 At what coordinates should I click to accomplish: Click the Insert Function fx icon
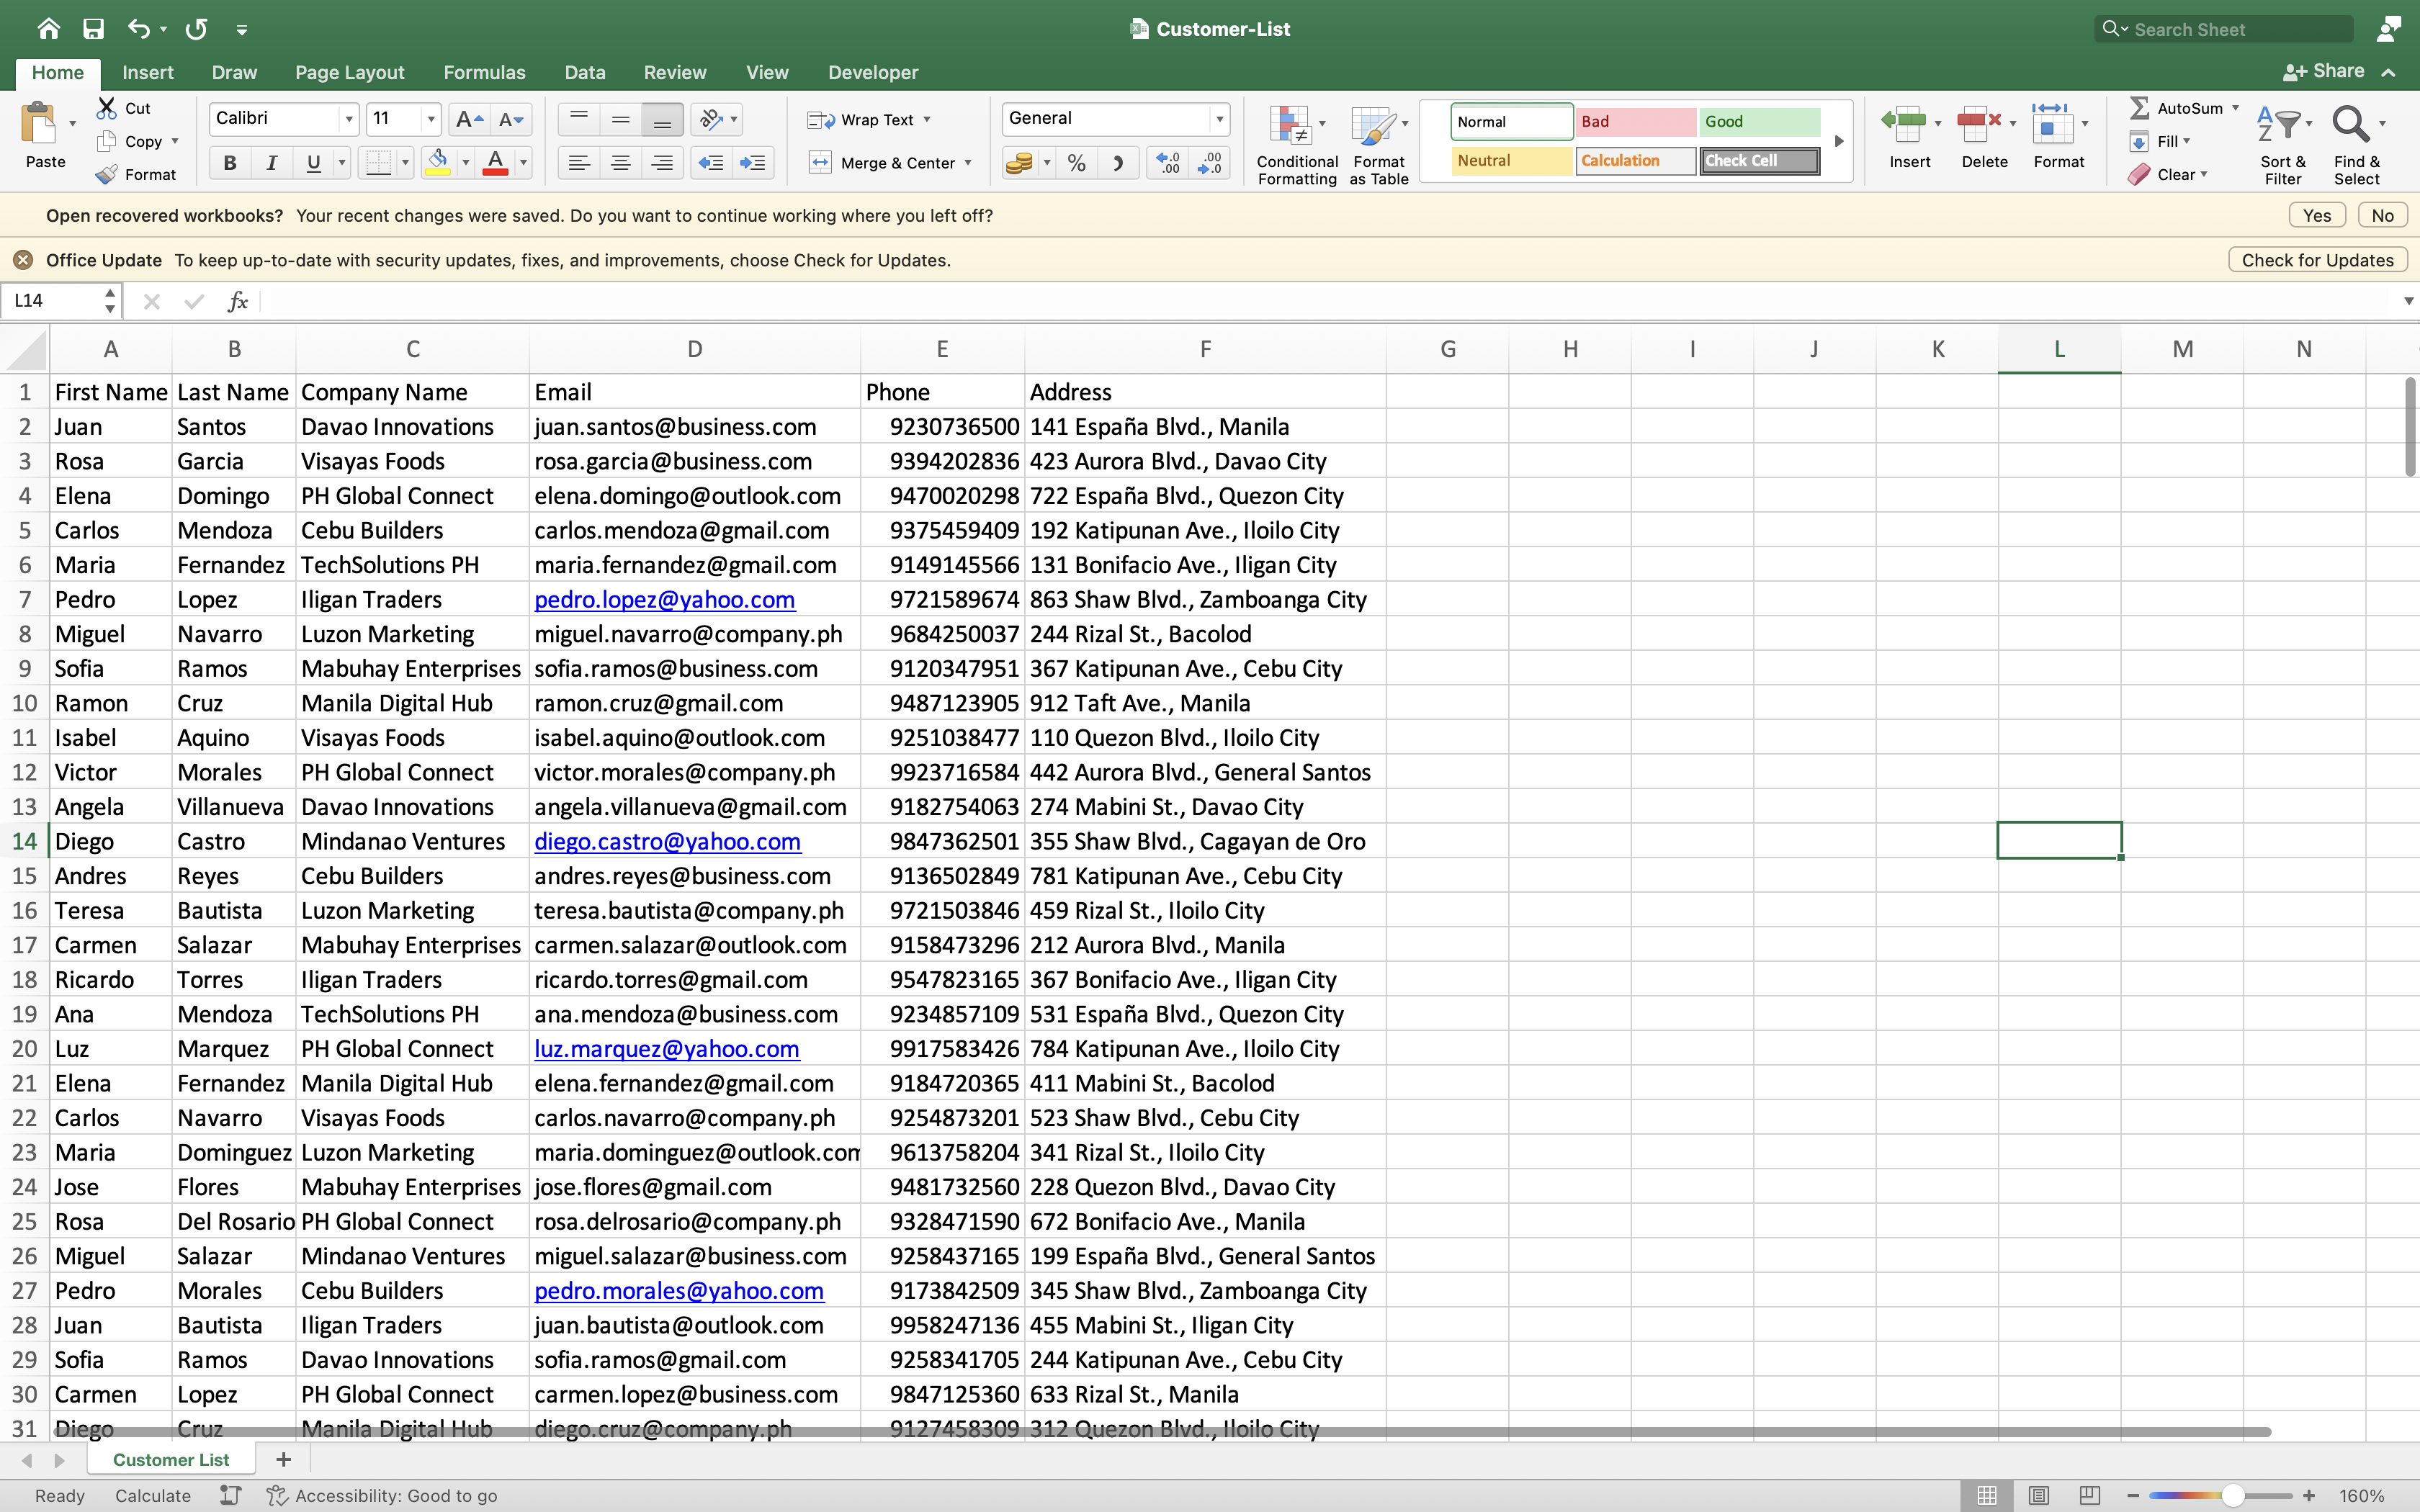click(237, 301)
